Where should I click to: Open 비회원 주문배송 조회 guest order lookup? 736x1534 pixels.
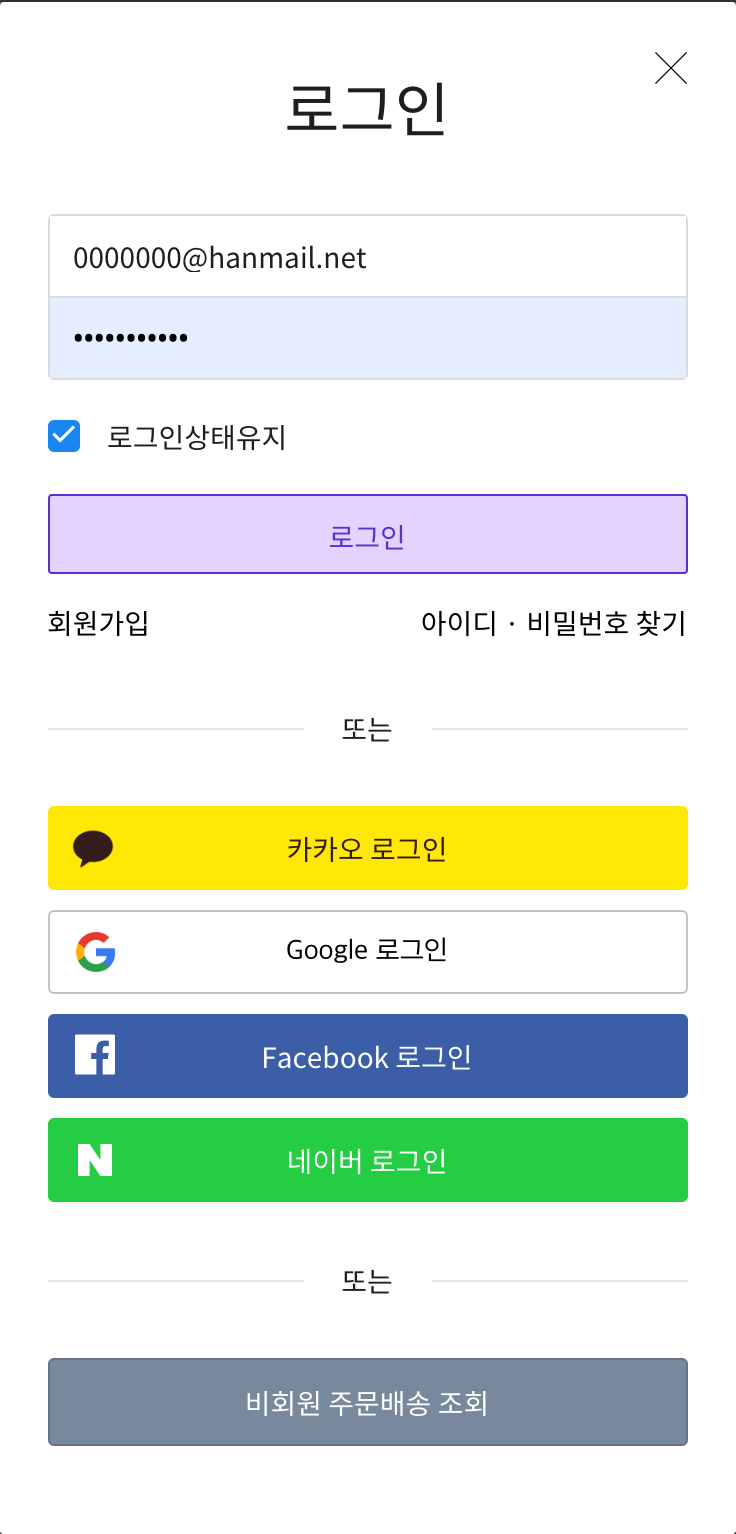368,1402
